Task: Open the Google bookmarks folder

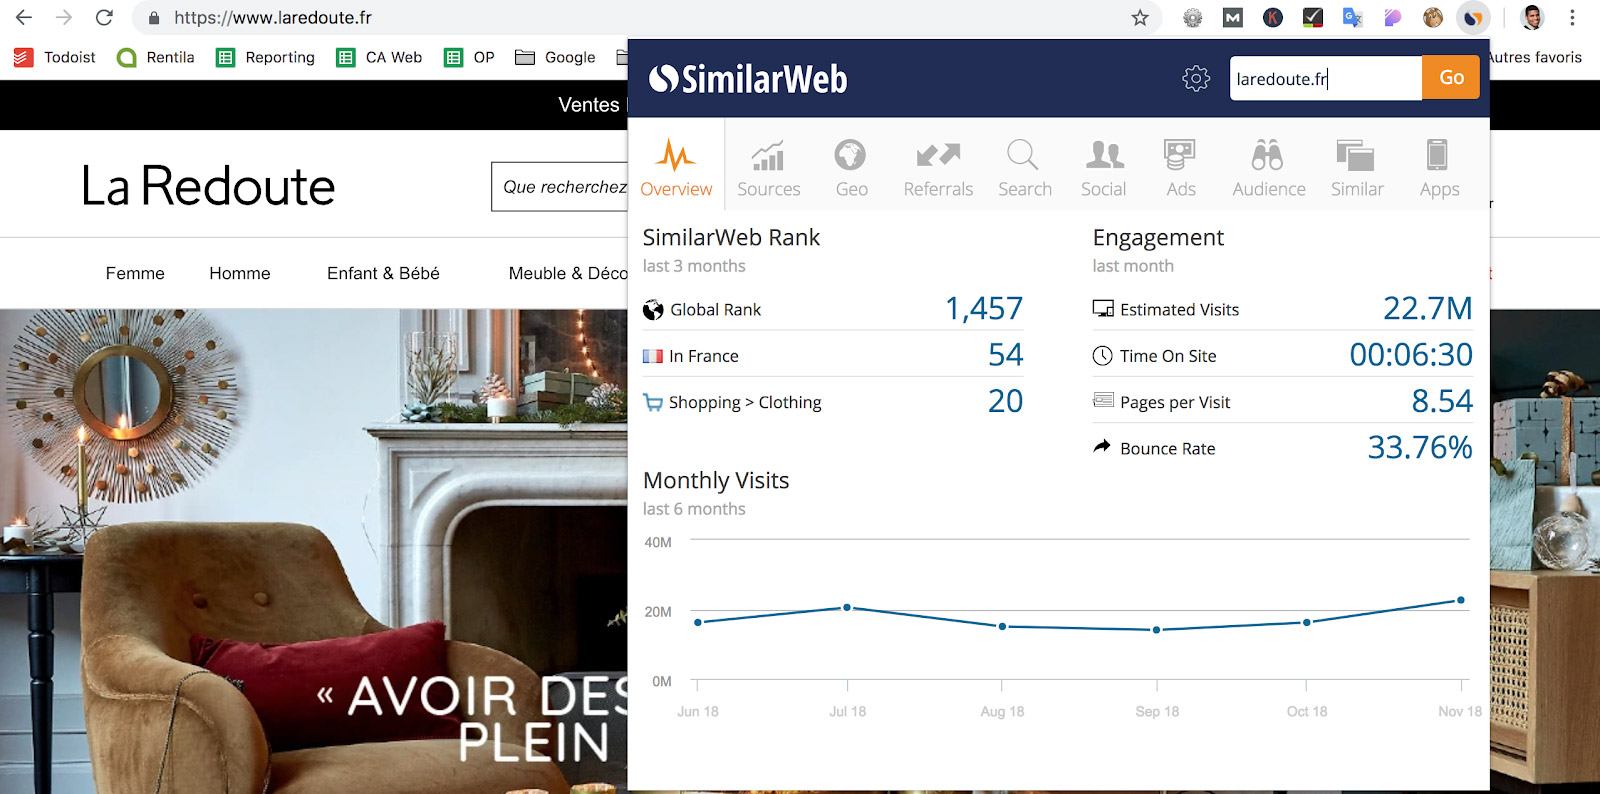Action: 555,57
